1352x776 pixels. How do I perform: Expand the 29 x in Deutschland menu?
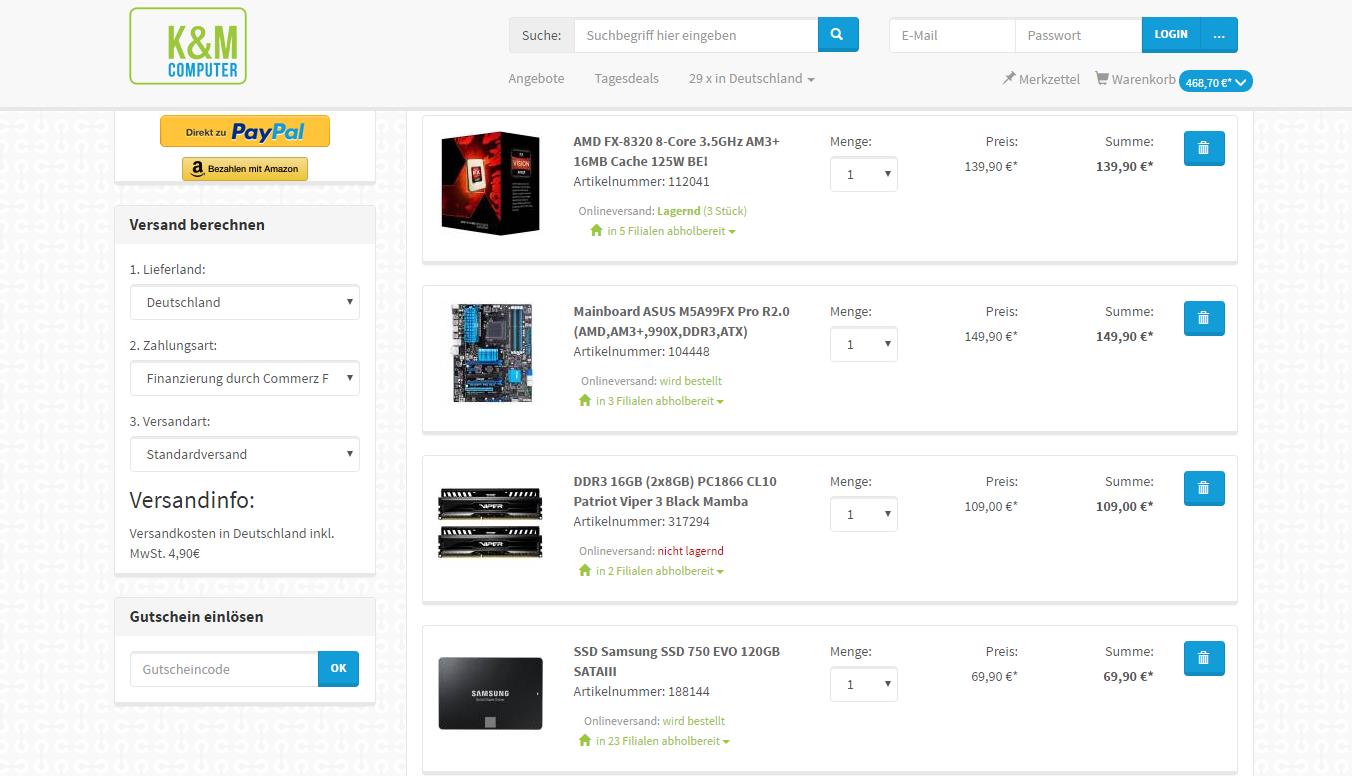(751, 78)
